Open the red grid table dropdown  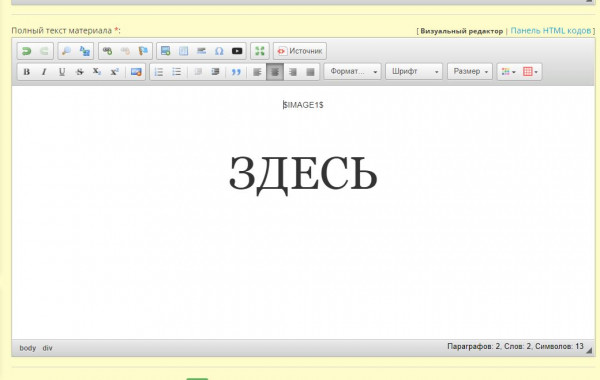(x=530, y=72)
